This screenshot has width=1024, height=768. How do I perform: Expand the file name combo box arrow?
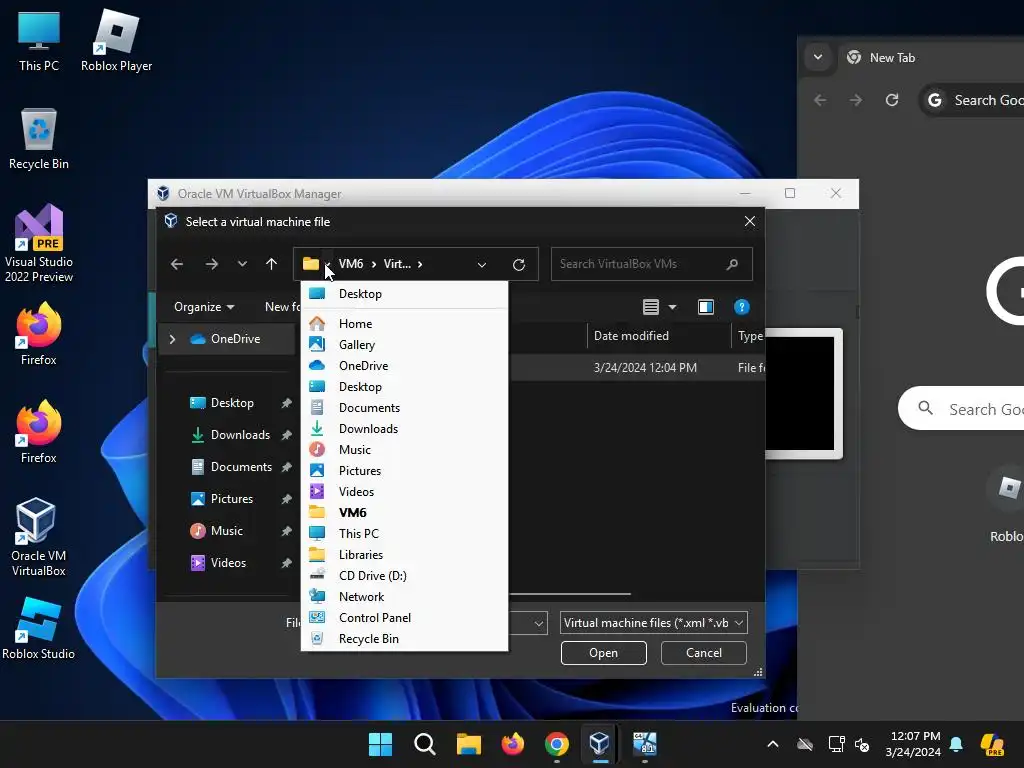(539, 623)
